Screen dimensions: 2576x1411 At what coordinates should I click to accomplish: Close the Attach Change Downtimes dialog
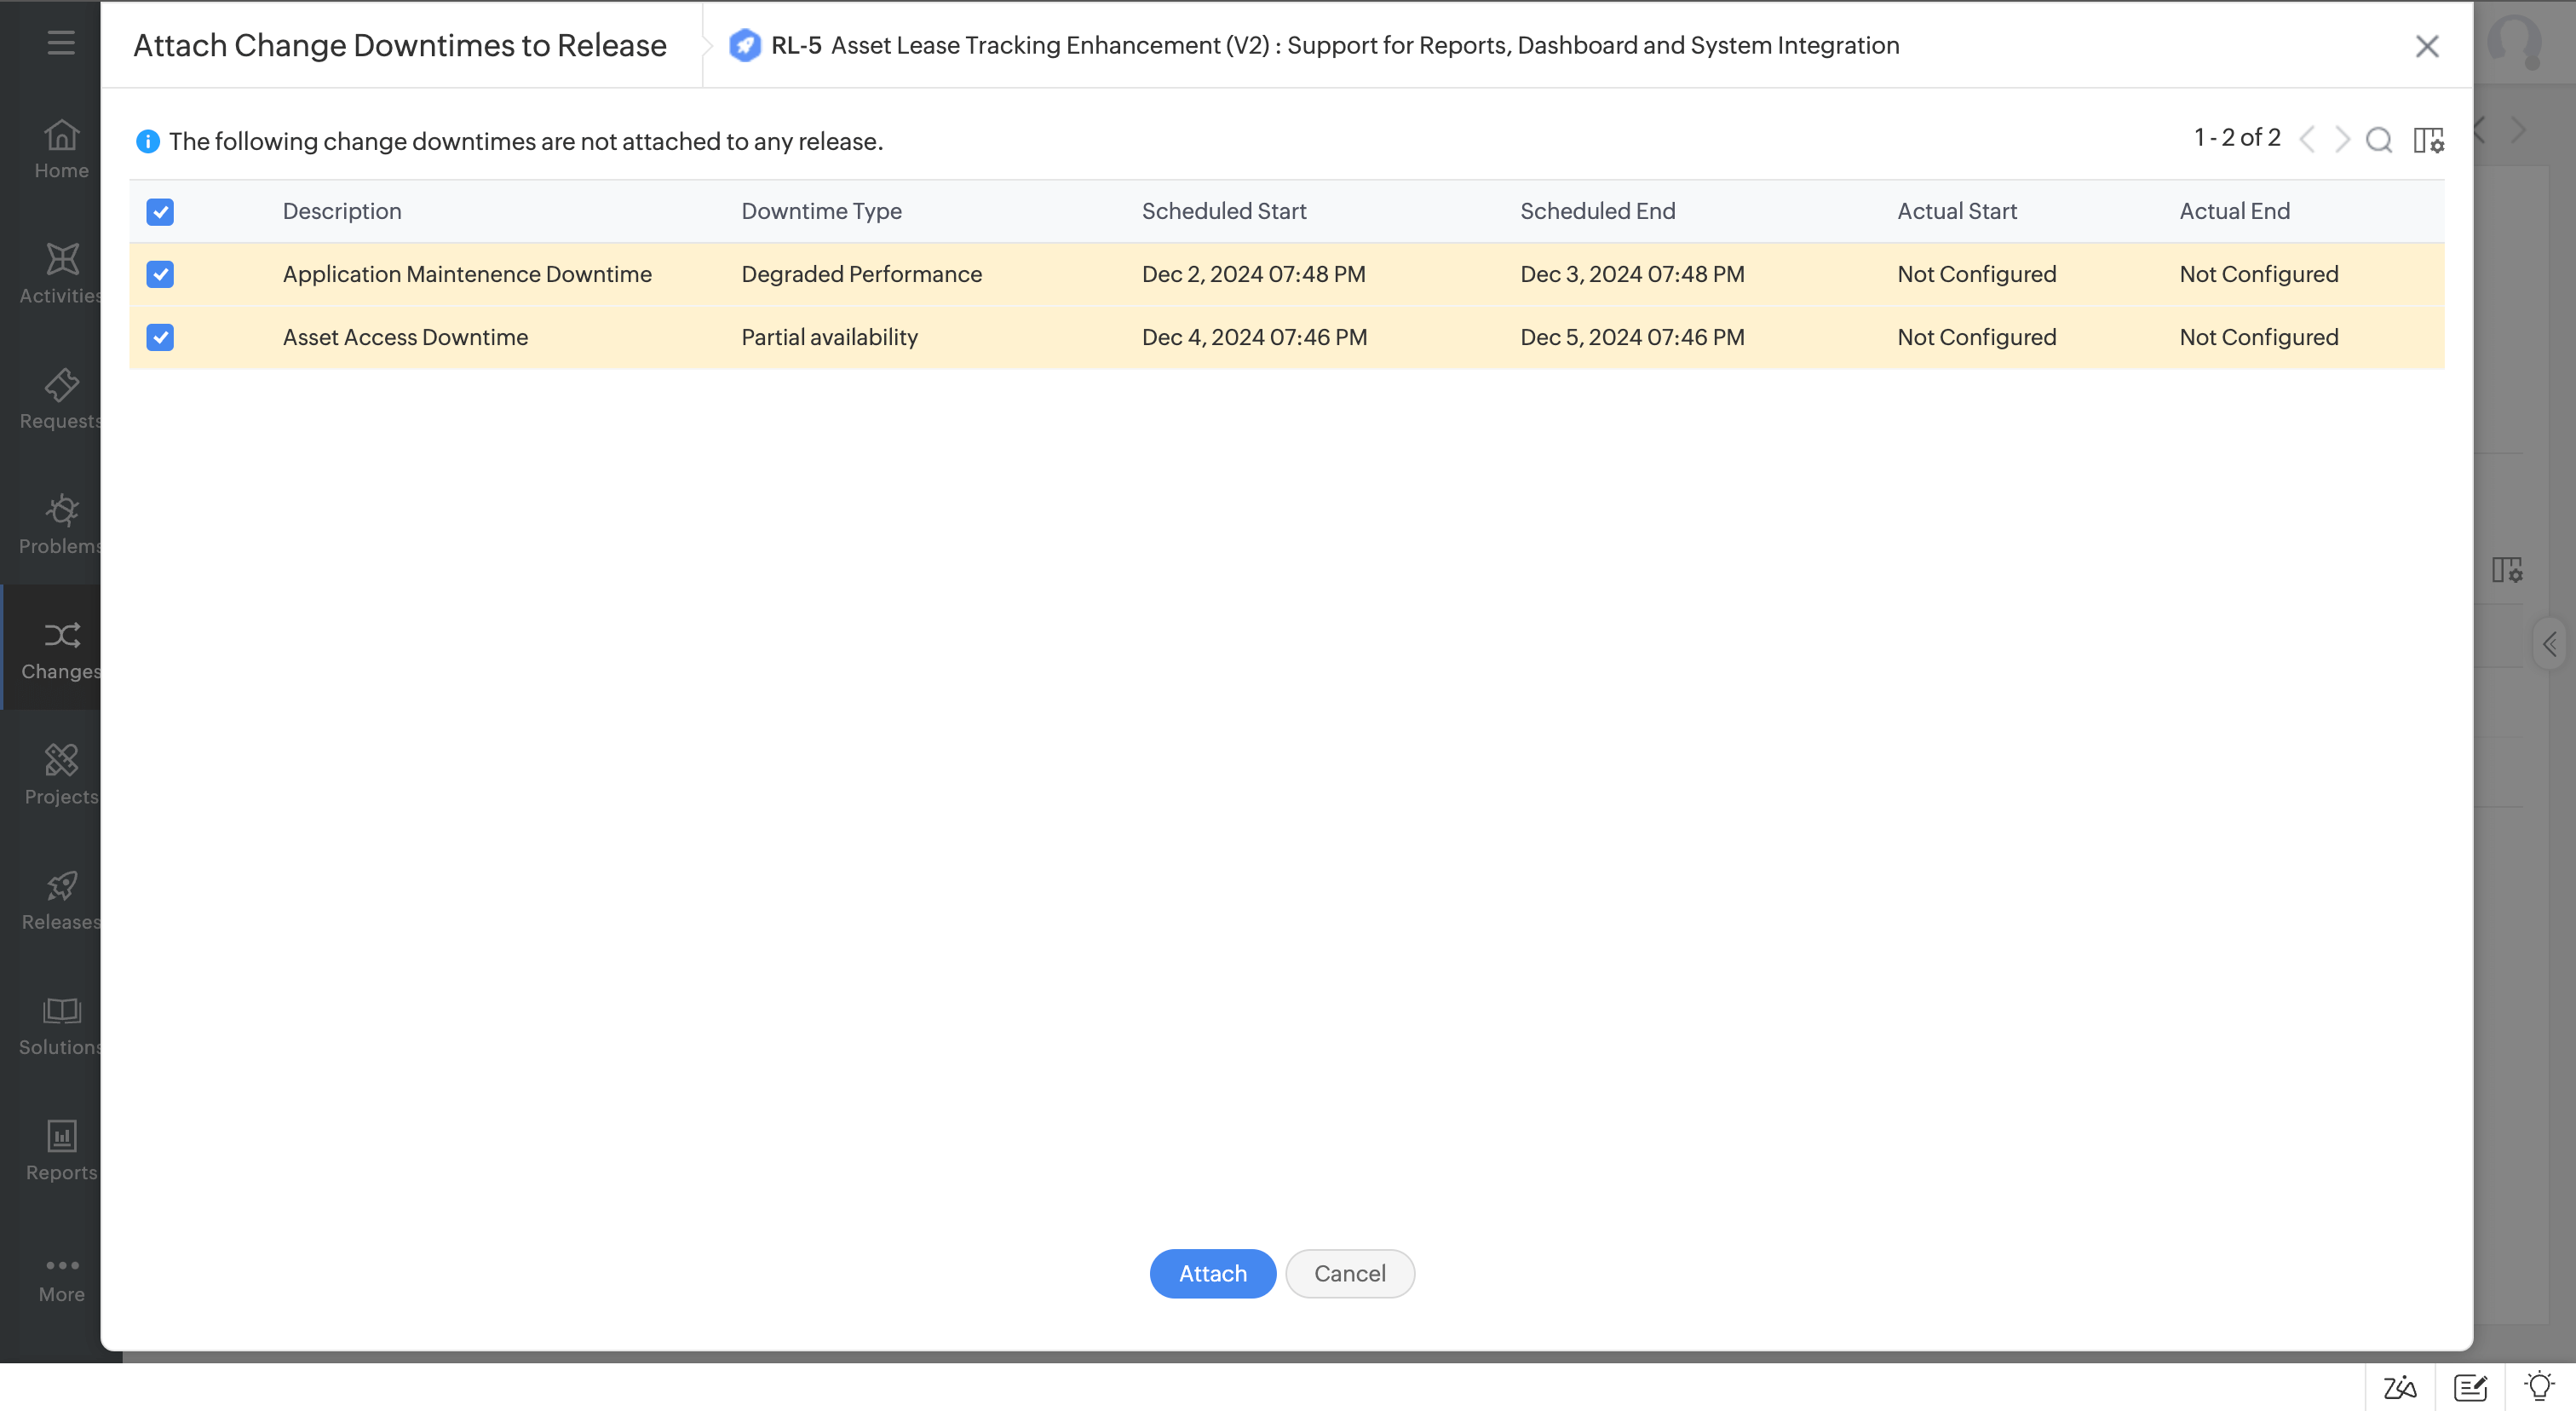pos(2427,46)
